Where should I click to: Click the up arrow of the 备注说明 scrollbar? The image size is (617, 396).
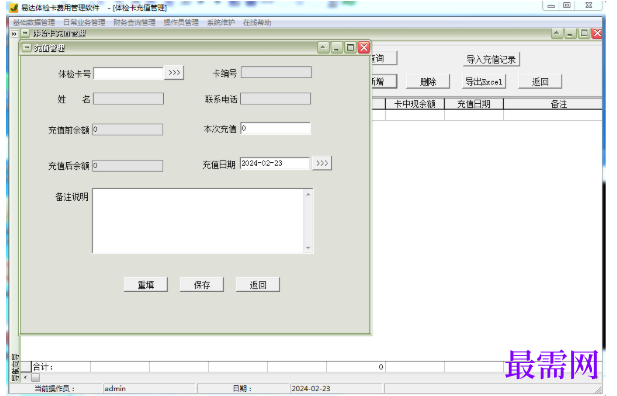308,194
